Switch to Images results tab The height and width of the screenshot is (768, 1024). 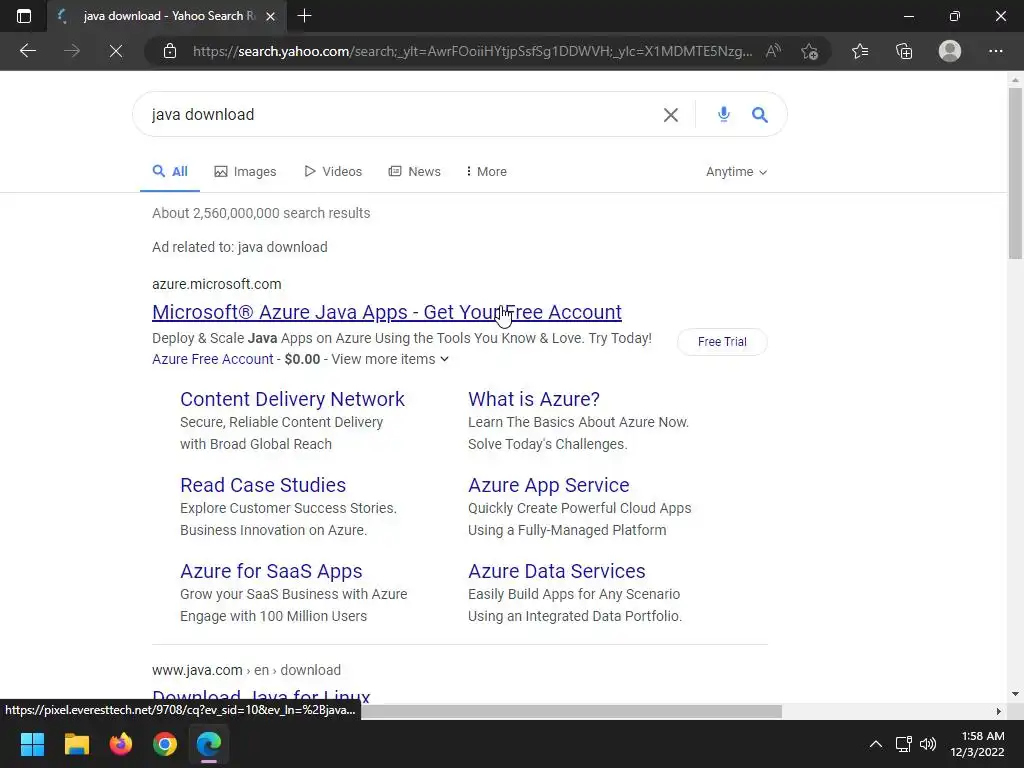click(x=246, y=172)
